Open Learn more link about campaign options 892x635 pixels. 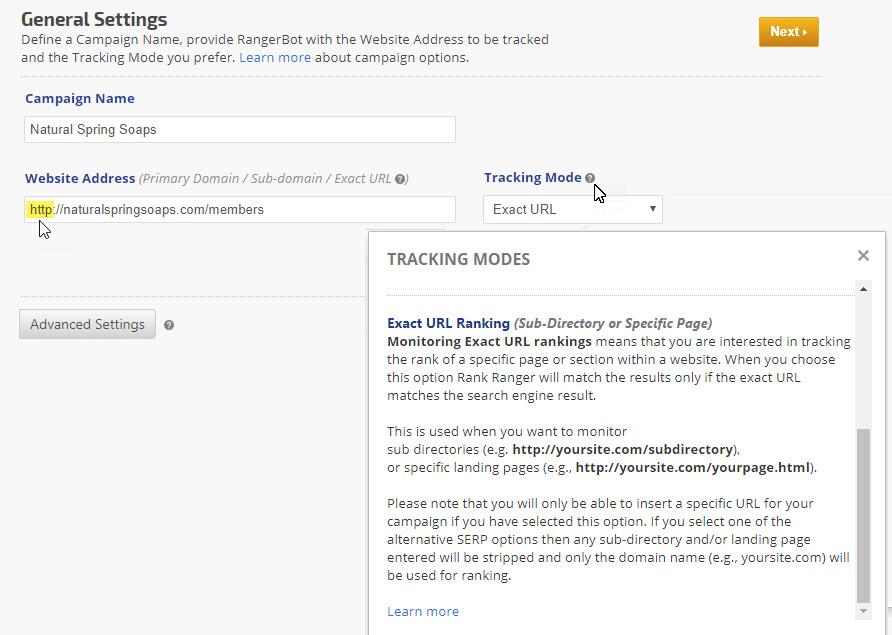[274, 58]
